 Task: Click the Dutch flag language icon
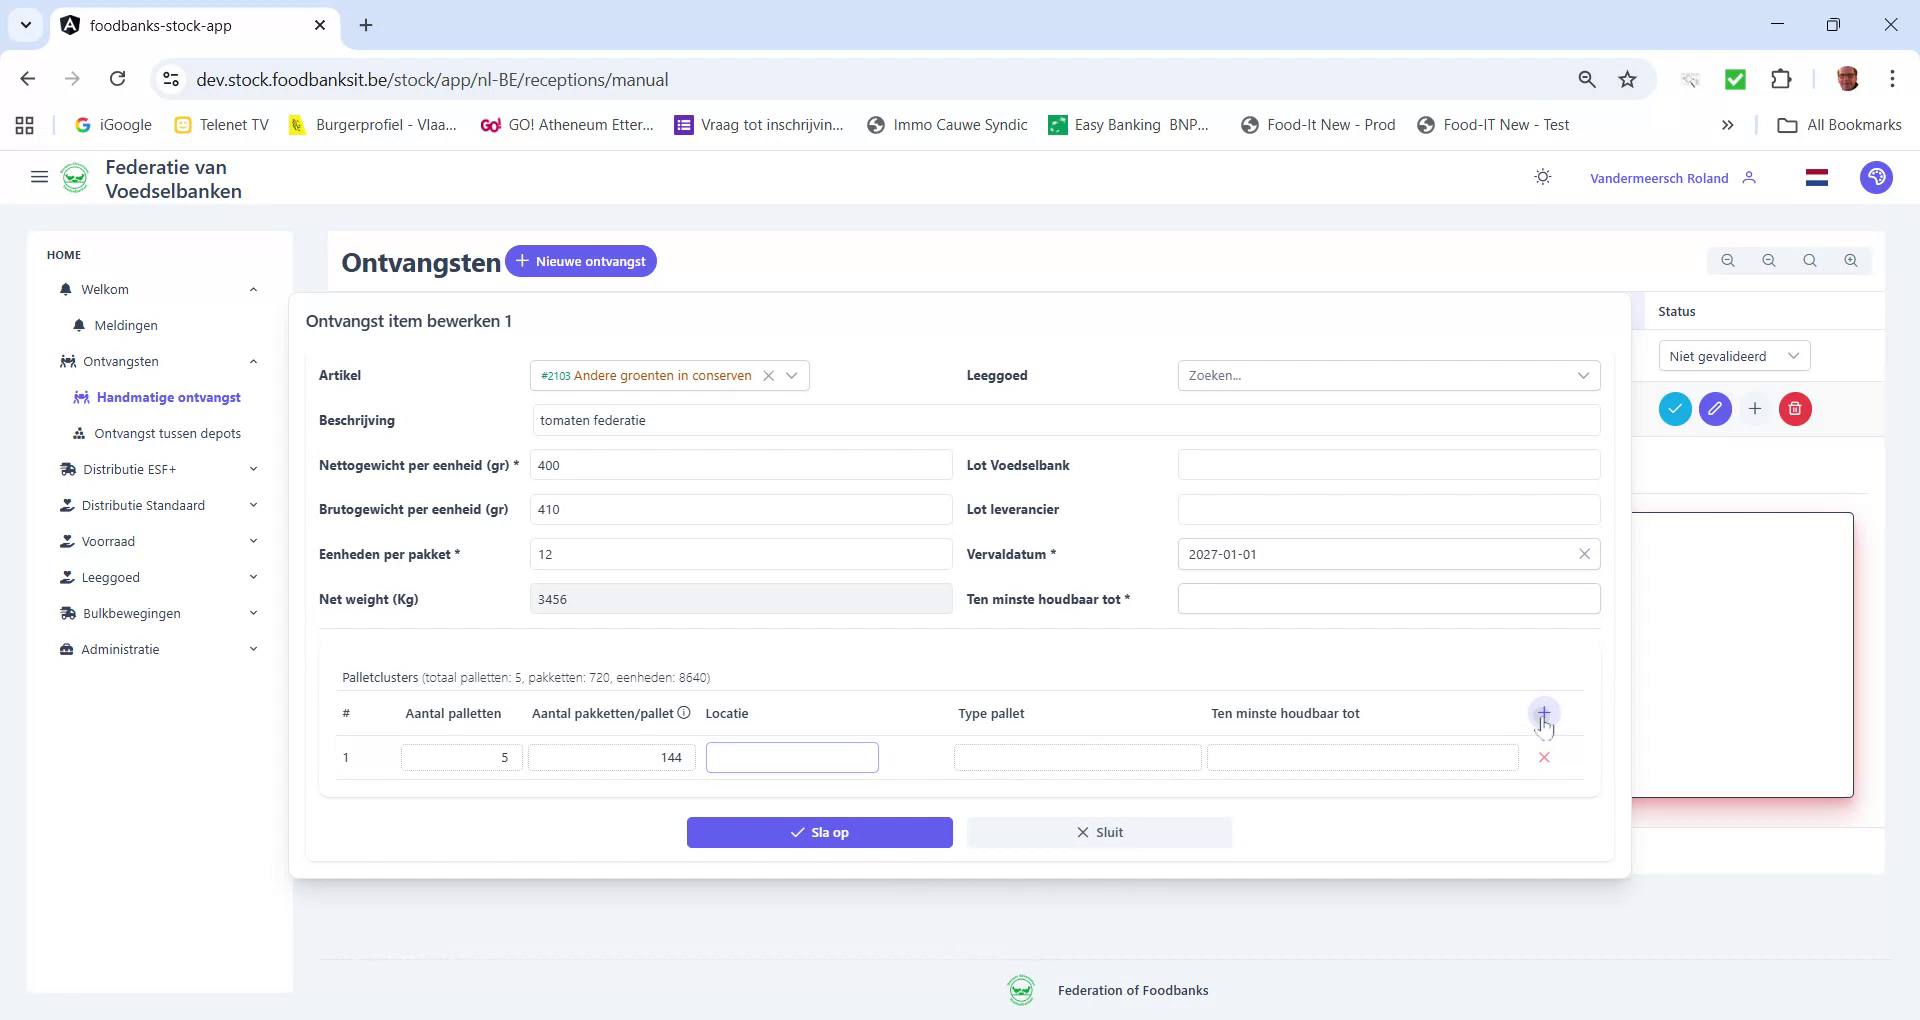click(x=1817, y=177)
